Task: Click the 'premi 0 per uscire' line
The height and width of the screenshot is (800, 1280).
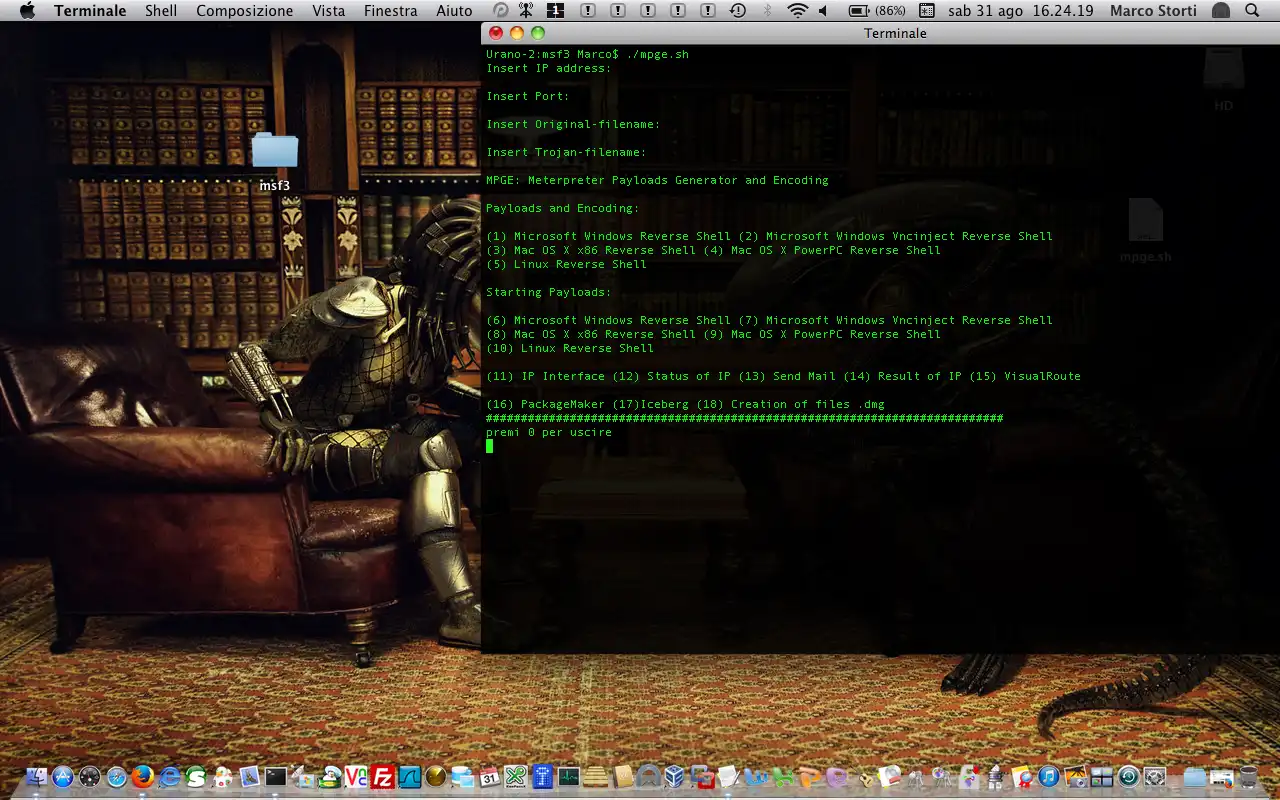Action: tap(548, 432)
